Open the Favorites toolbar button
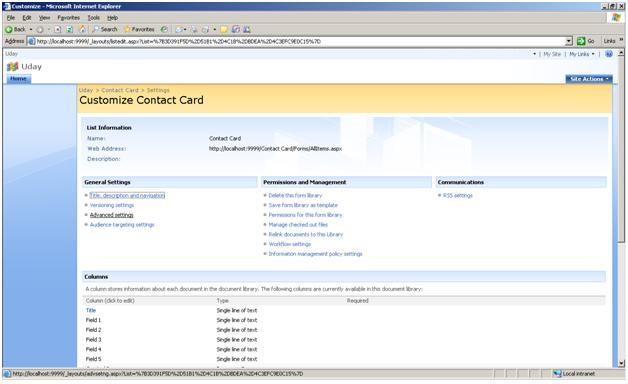 pyautogui.click(x=139, y=29)
